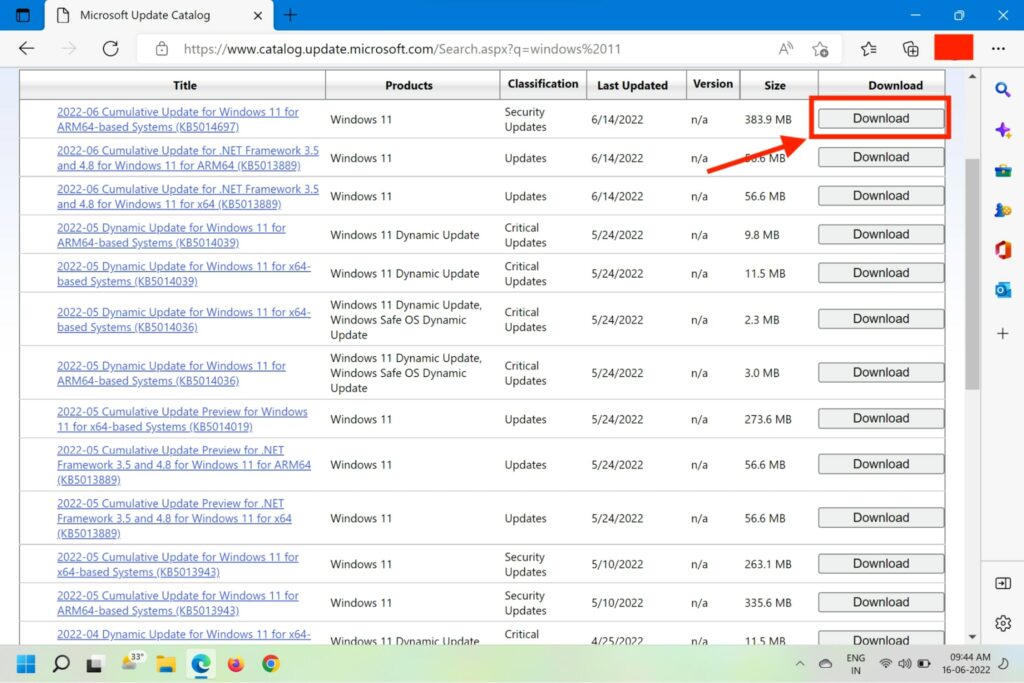The height and width of the screenshot is (683, 1024).
Task: Sort the table by Size column header
Action: coord(775,85)
